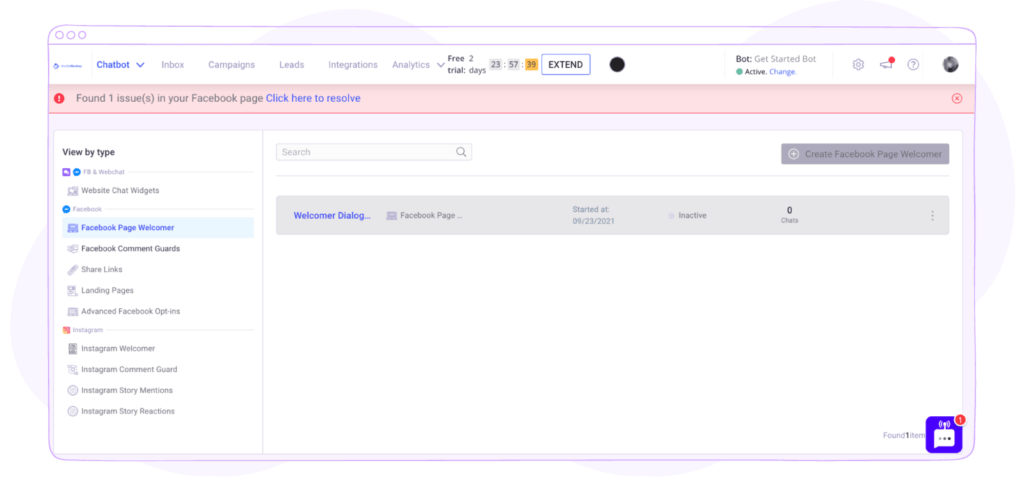Open the Leads tab

click(291, 65)
